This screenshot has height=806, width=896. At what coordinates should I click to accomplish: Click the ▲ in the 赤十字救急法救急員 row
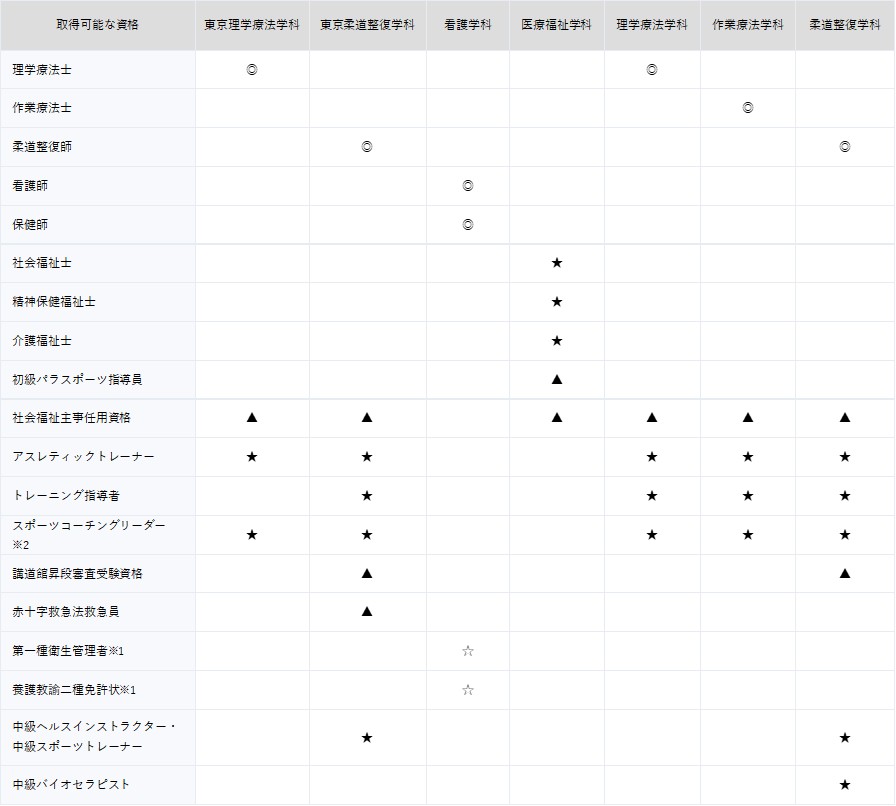pyautogui.click(x=367, y=611)
